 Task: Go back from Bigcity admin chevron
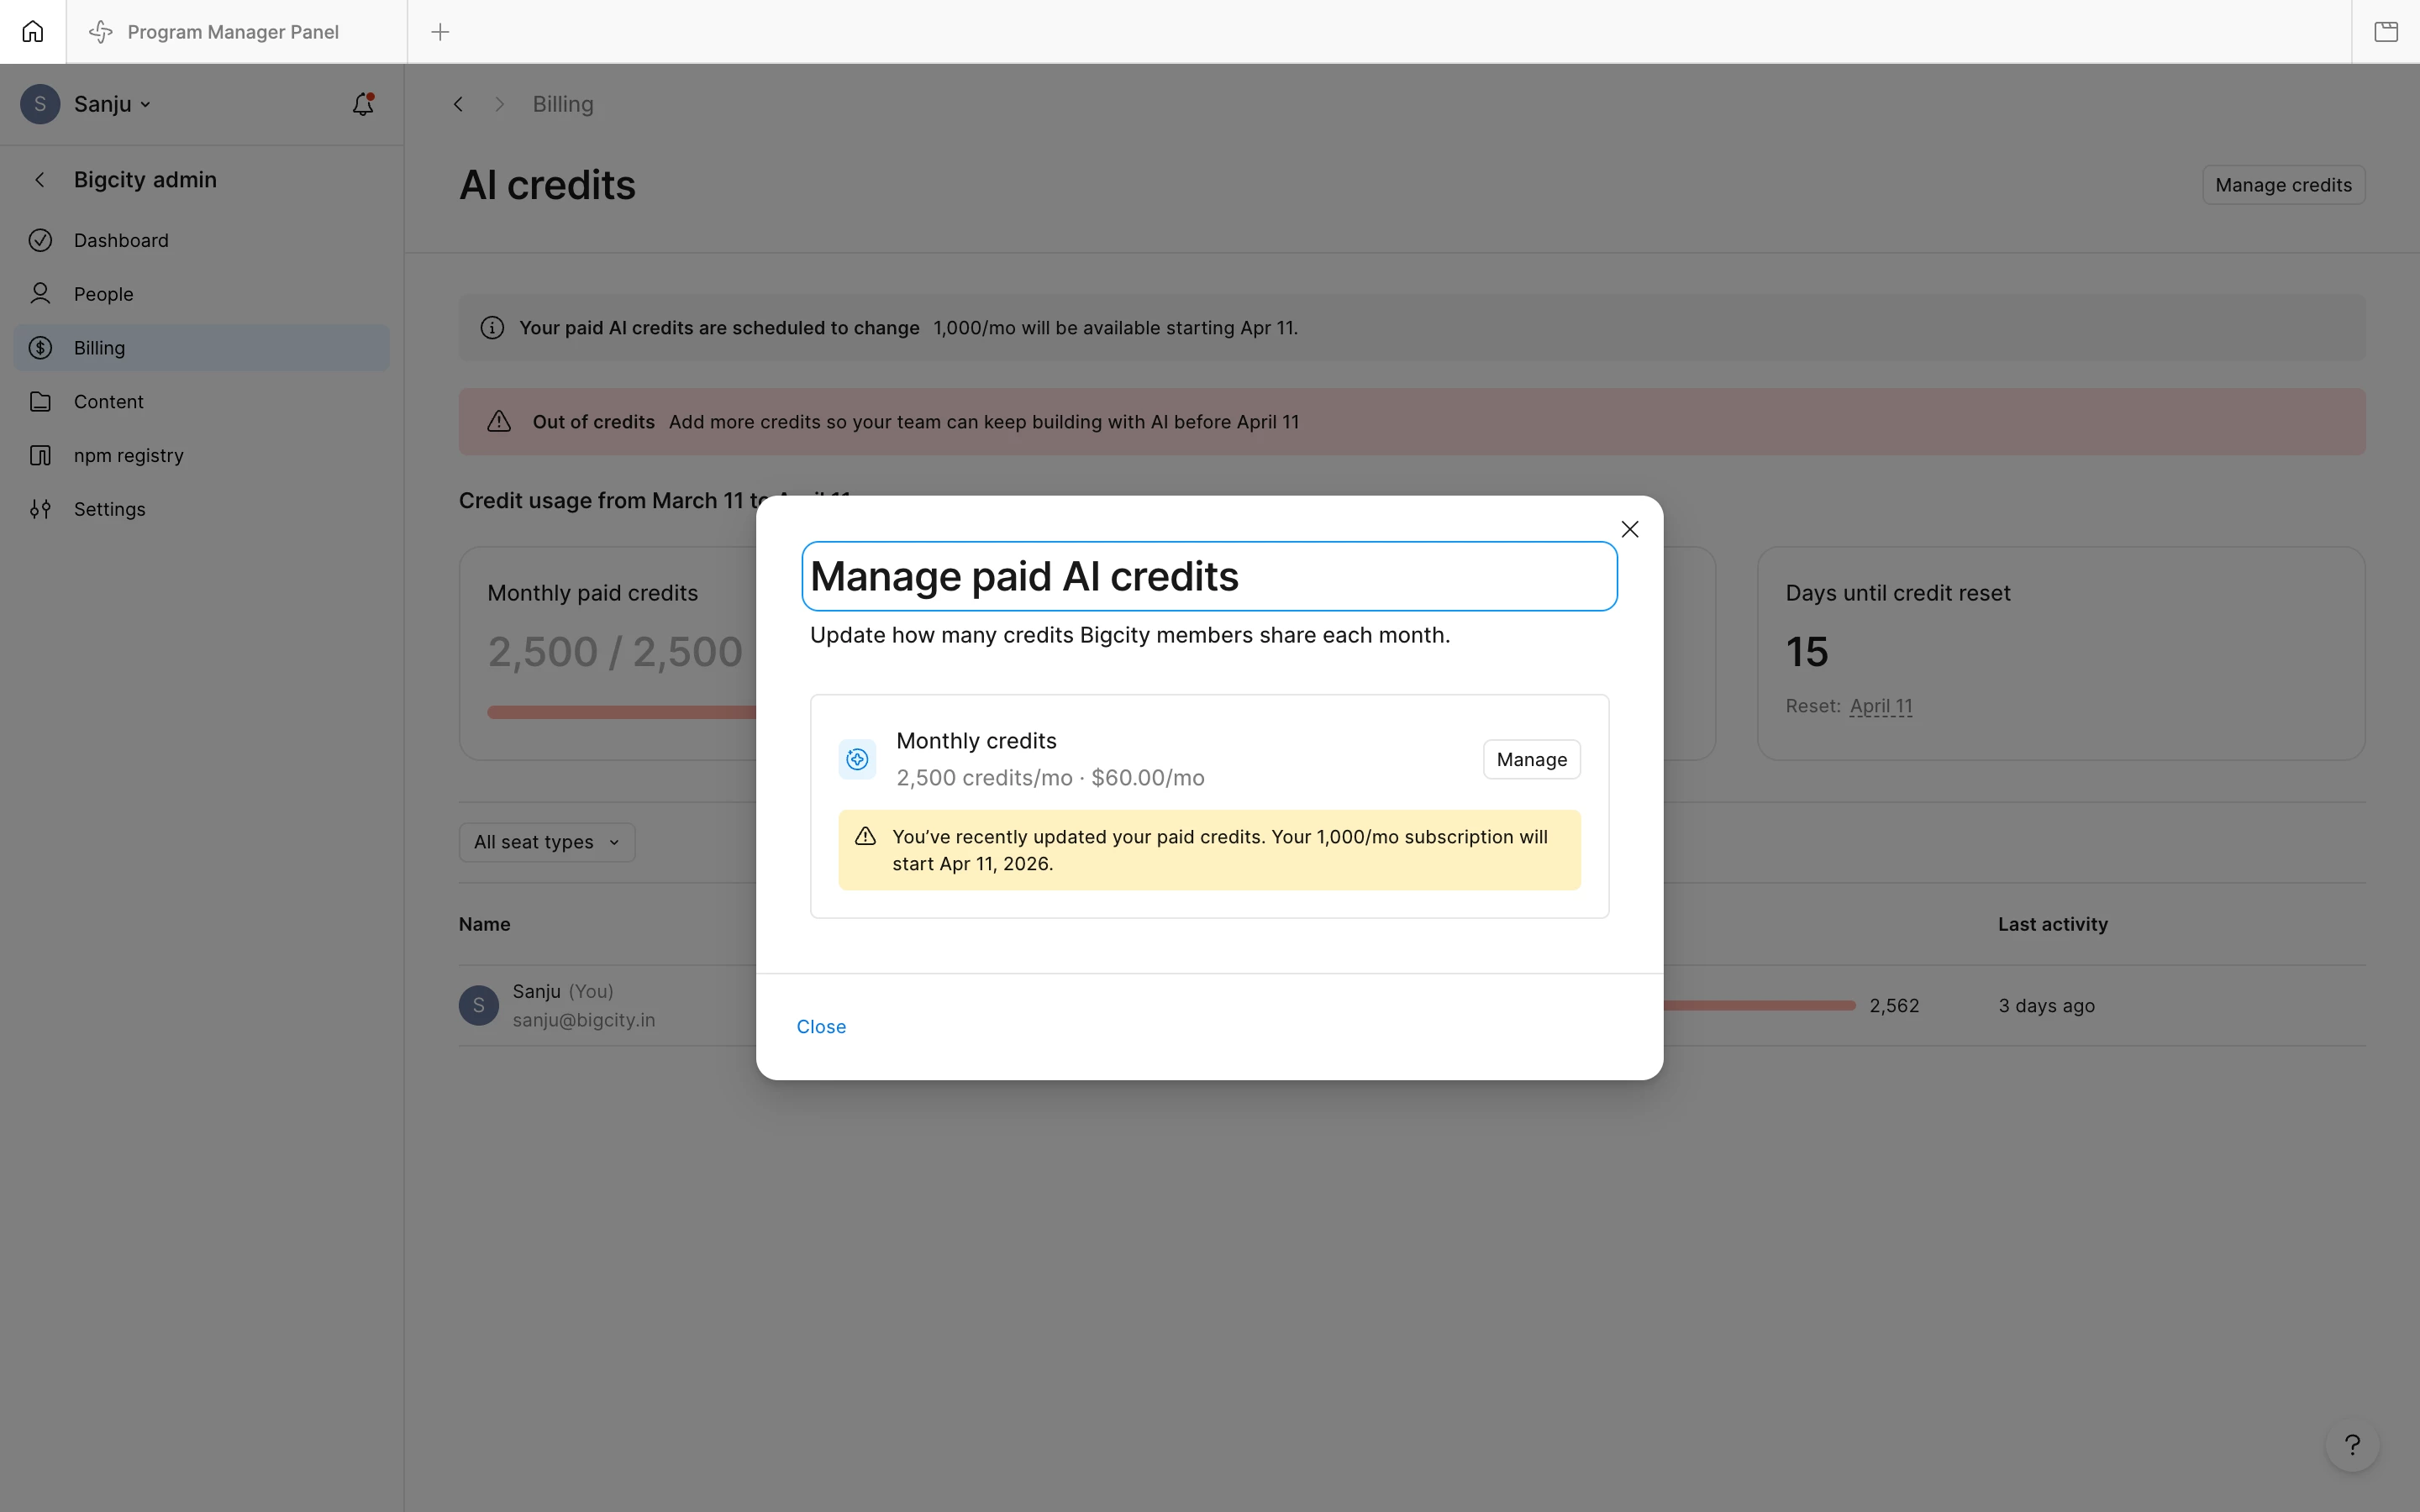pos(40,180)
